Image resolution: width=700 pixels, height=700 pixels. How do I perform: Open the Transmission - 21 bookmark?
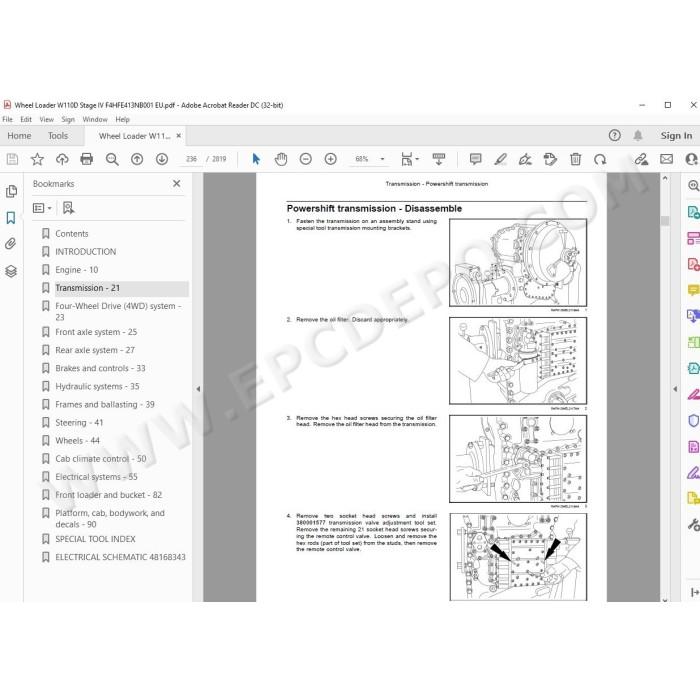pyautogui.click(x=88, y=288)
